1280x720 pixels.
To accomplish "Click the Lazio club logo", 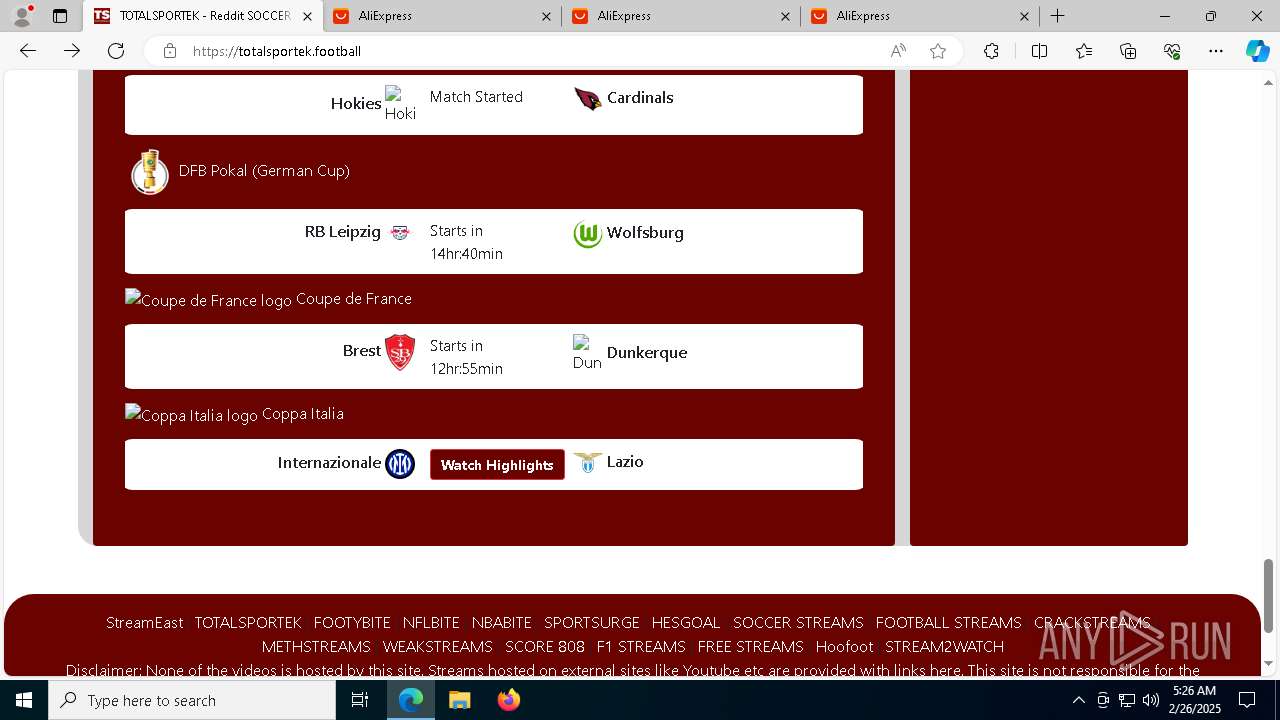I will tap(588, 463).
